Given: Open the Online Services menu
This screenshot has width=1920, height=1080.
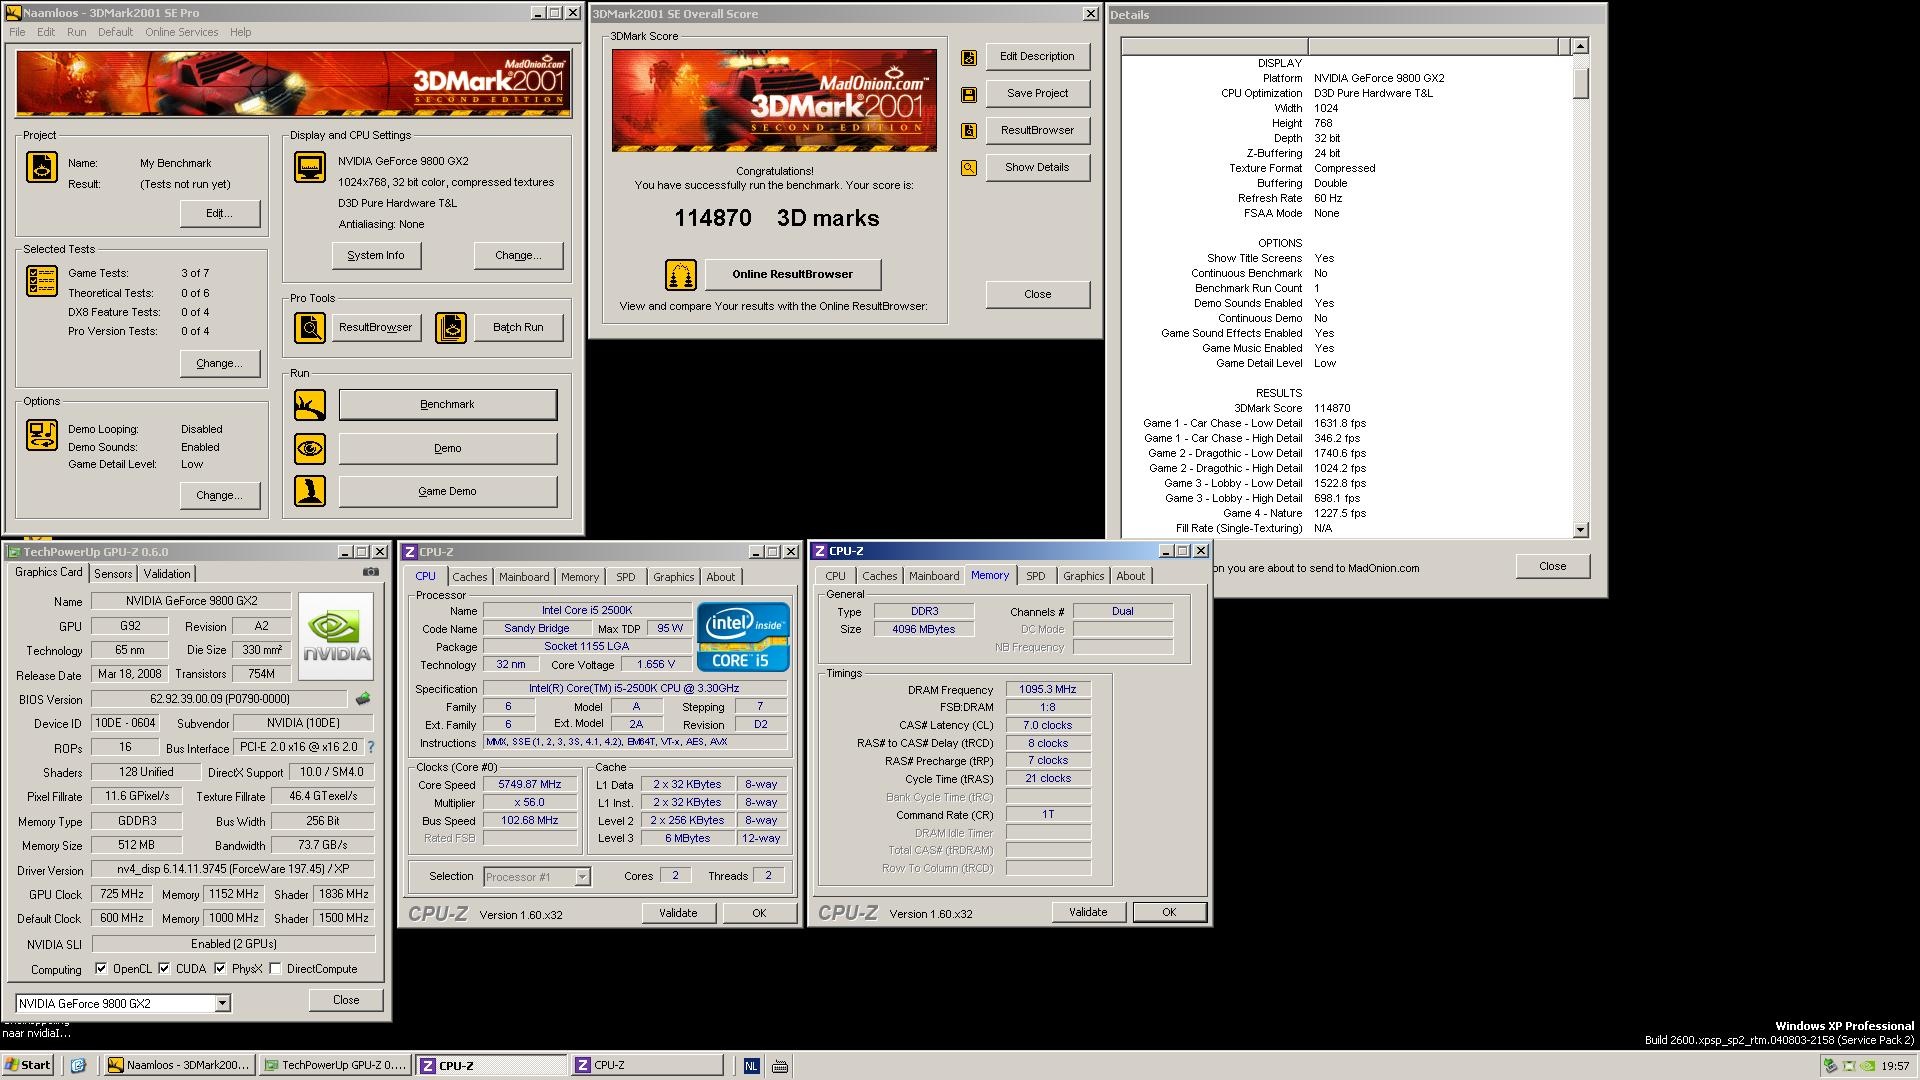Looking at the screenshot, I should 181,32.
